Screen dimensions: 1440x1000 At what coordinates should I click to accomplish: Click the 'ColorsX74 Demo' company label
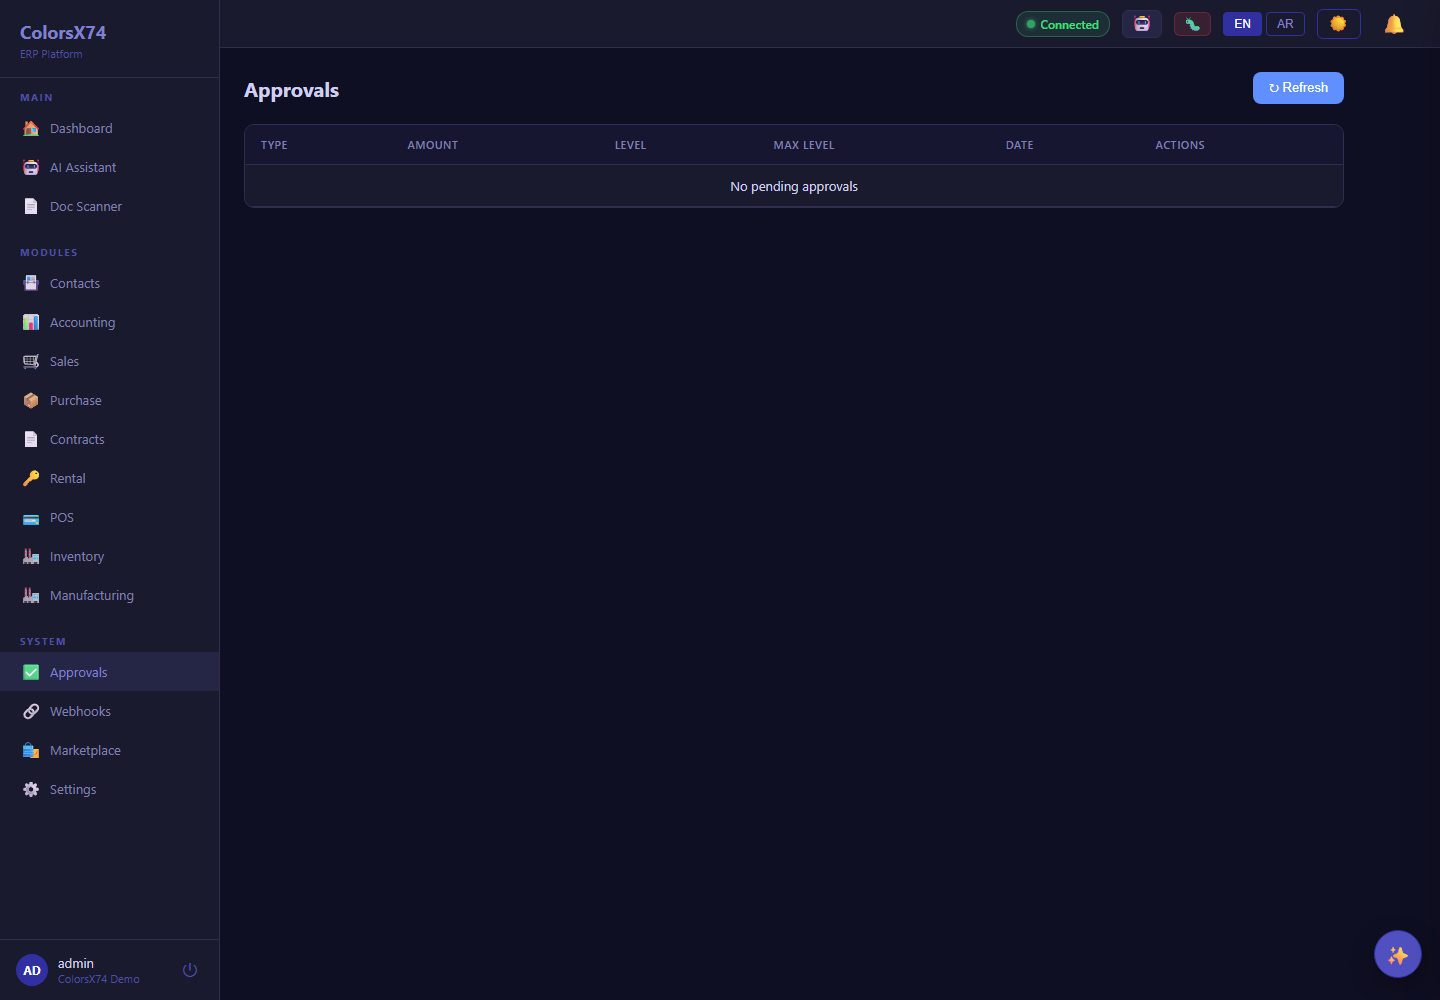(x=99, y=979)
